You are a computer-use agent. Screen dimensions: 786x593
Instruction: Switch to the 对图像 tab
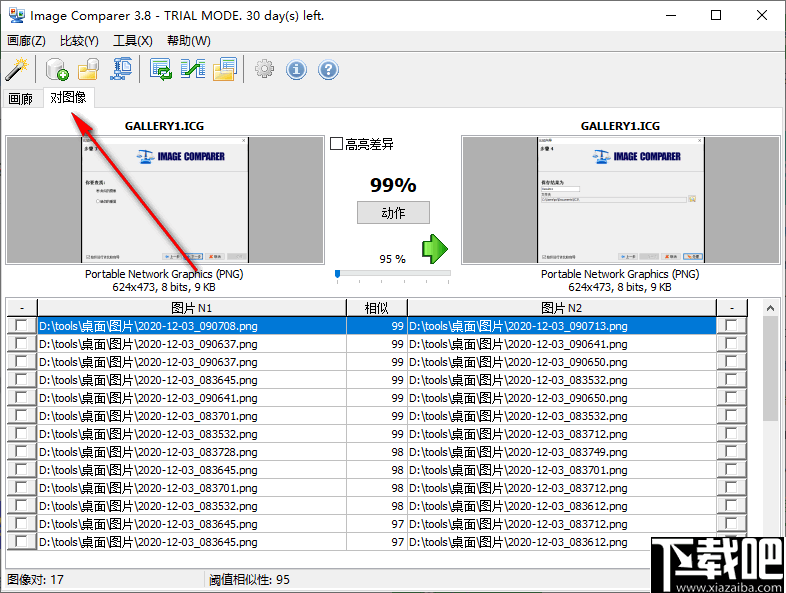pos(68,97)
